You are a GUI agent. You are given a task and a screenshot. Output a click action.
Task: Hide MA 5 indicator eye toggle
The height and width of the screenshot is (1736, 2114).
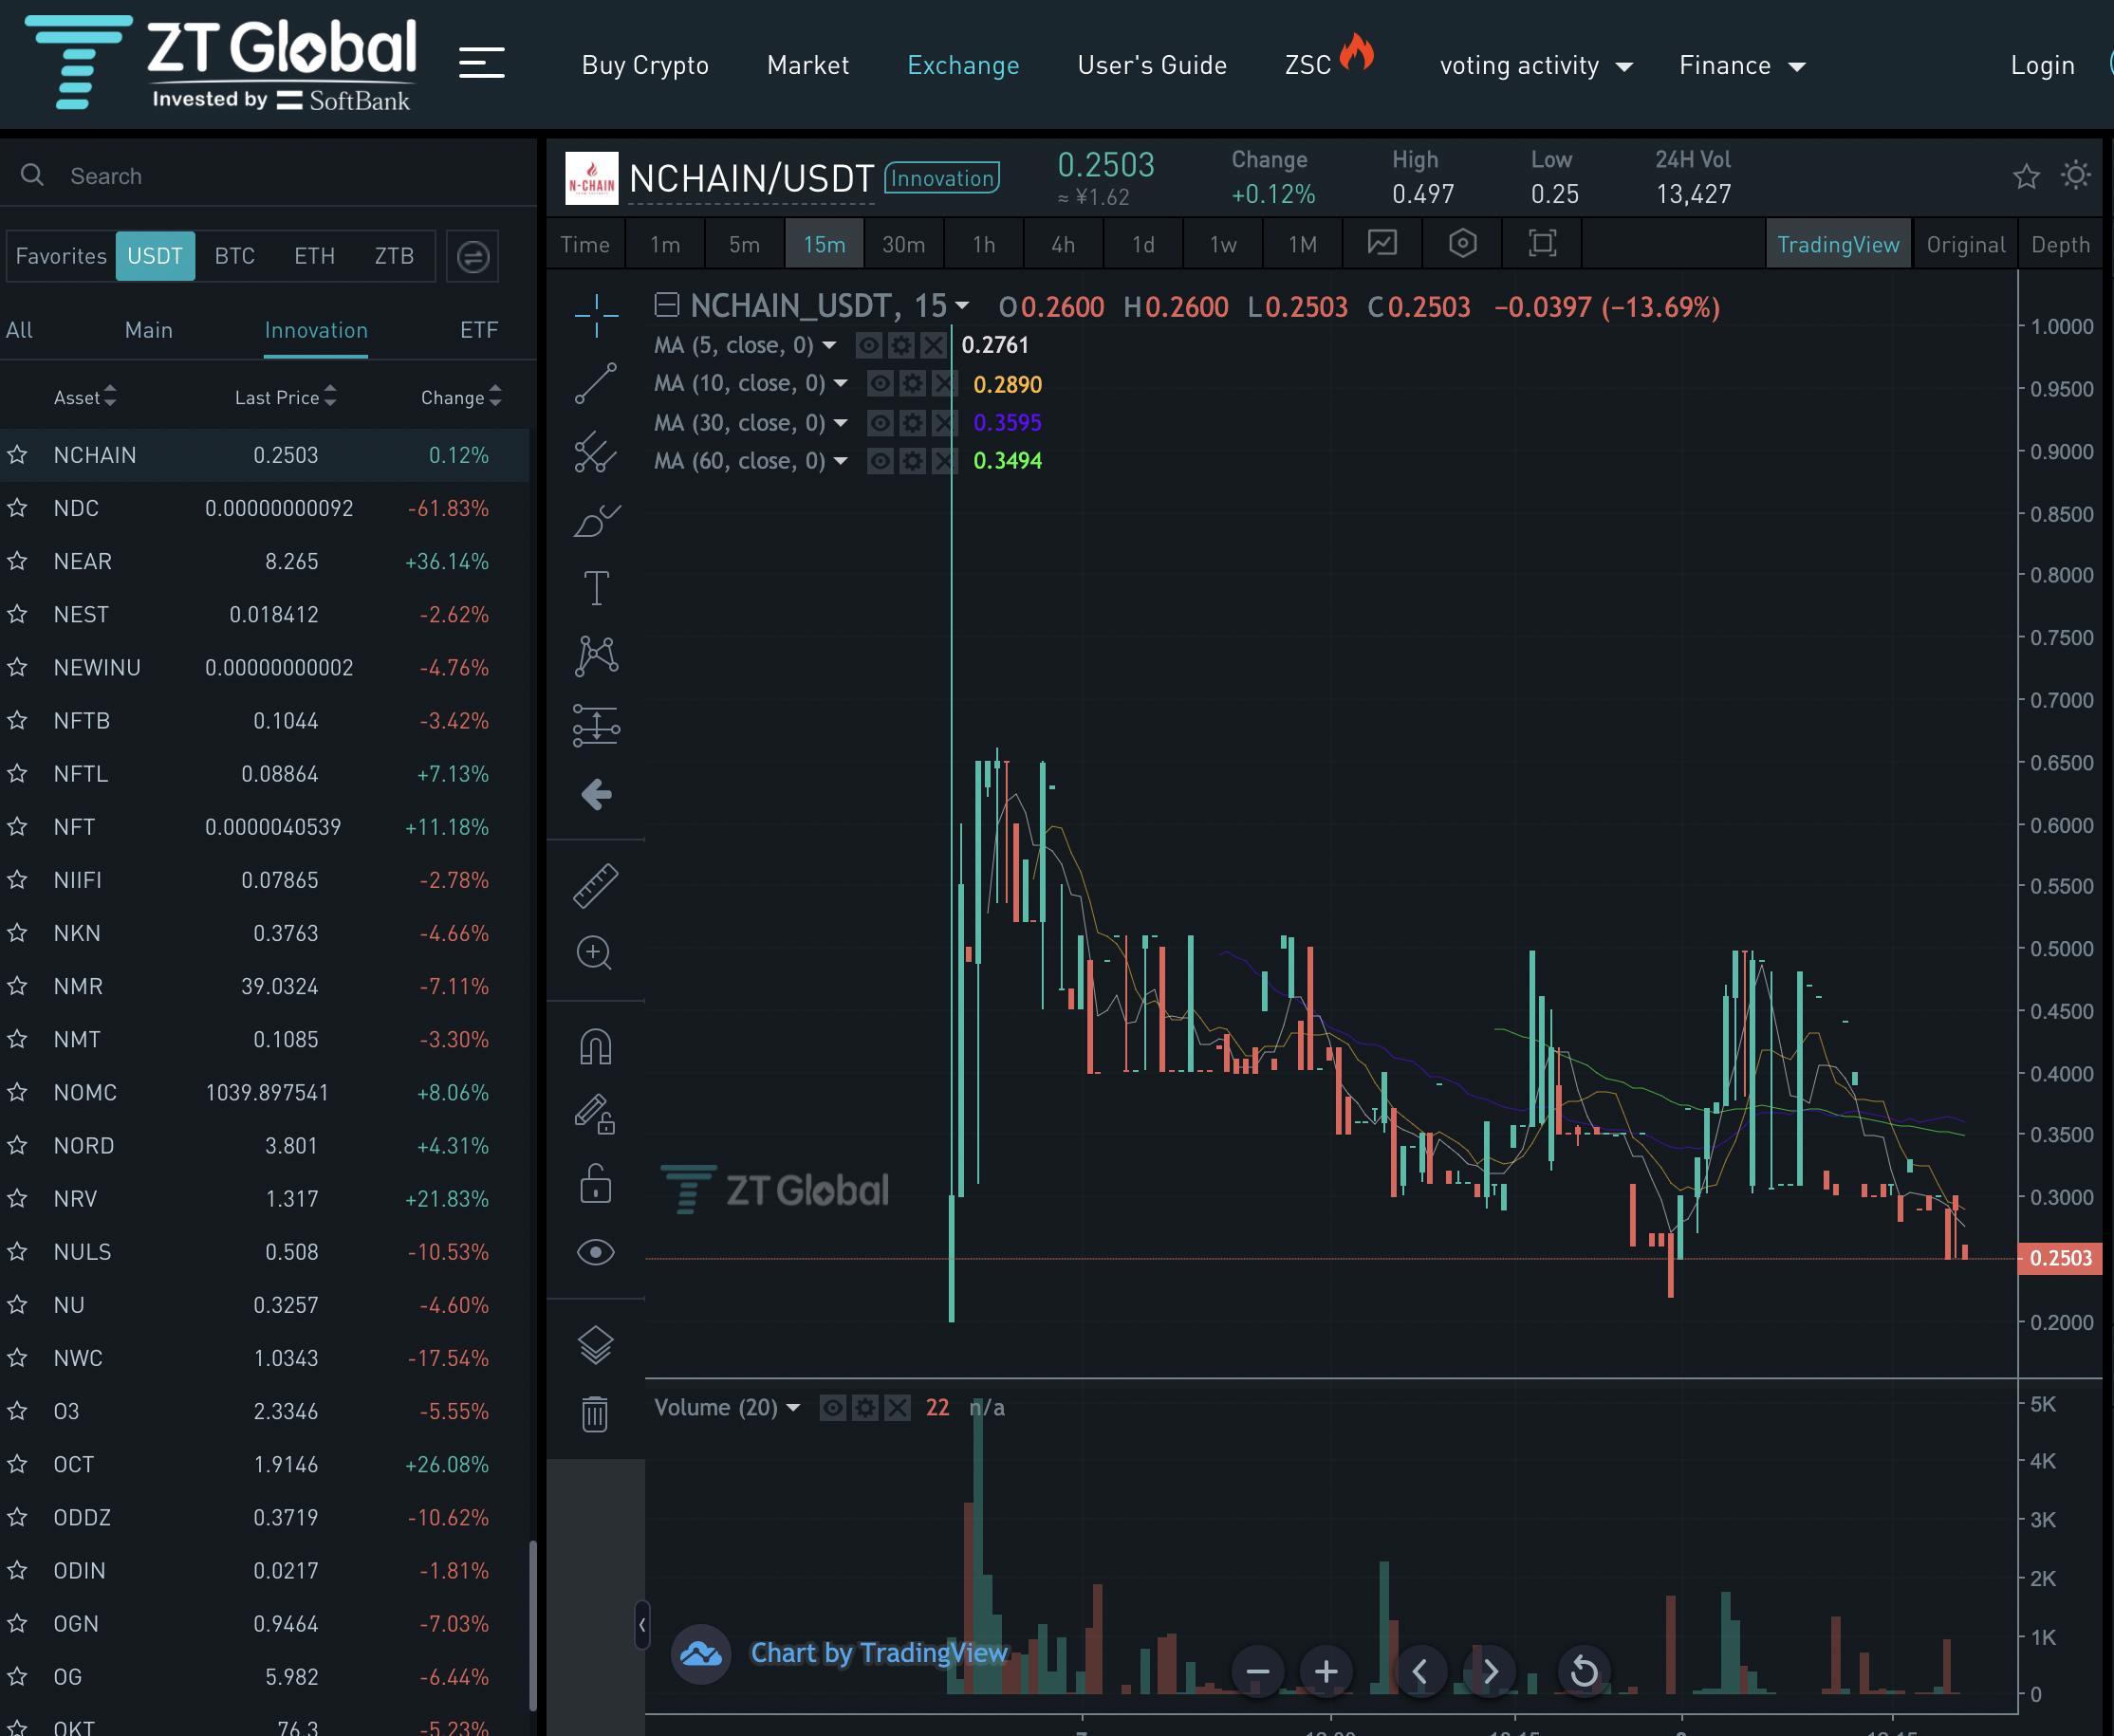pyautogui.click(x=868, y=346)
